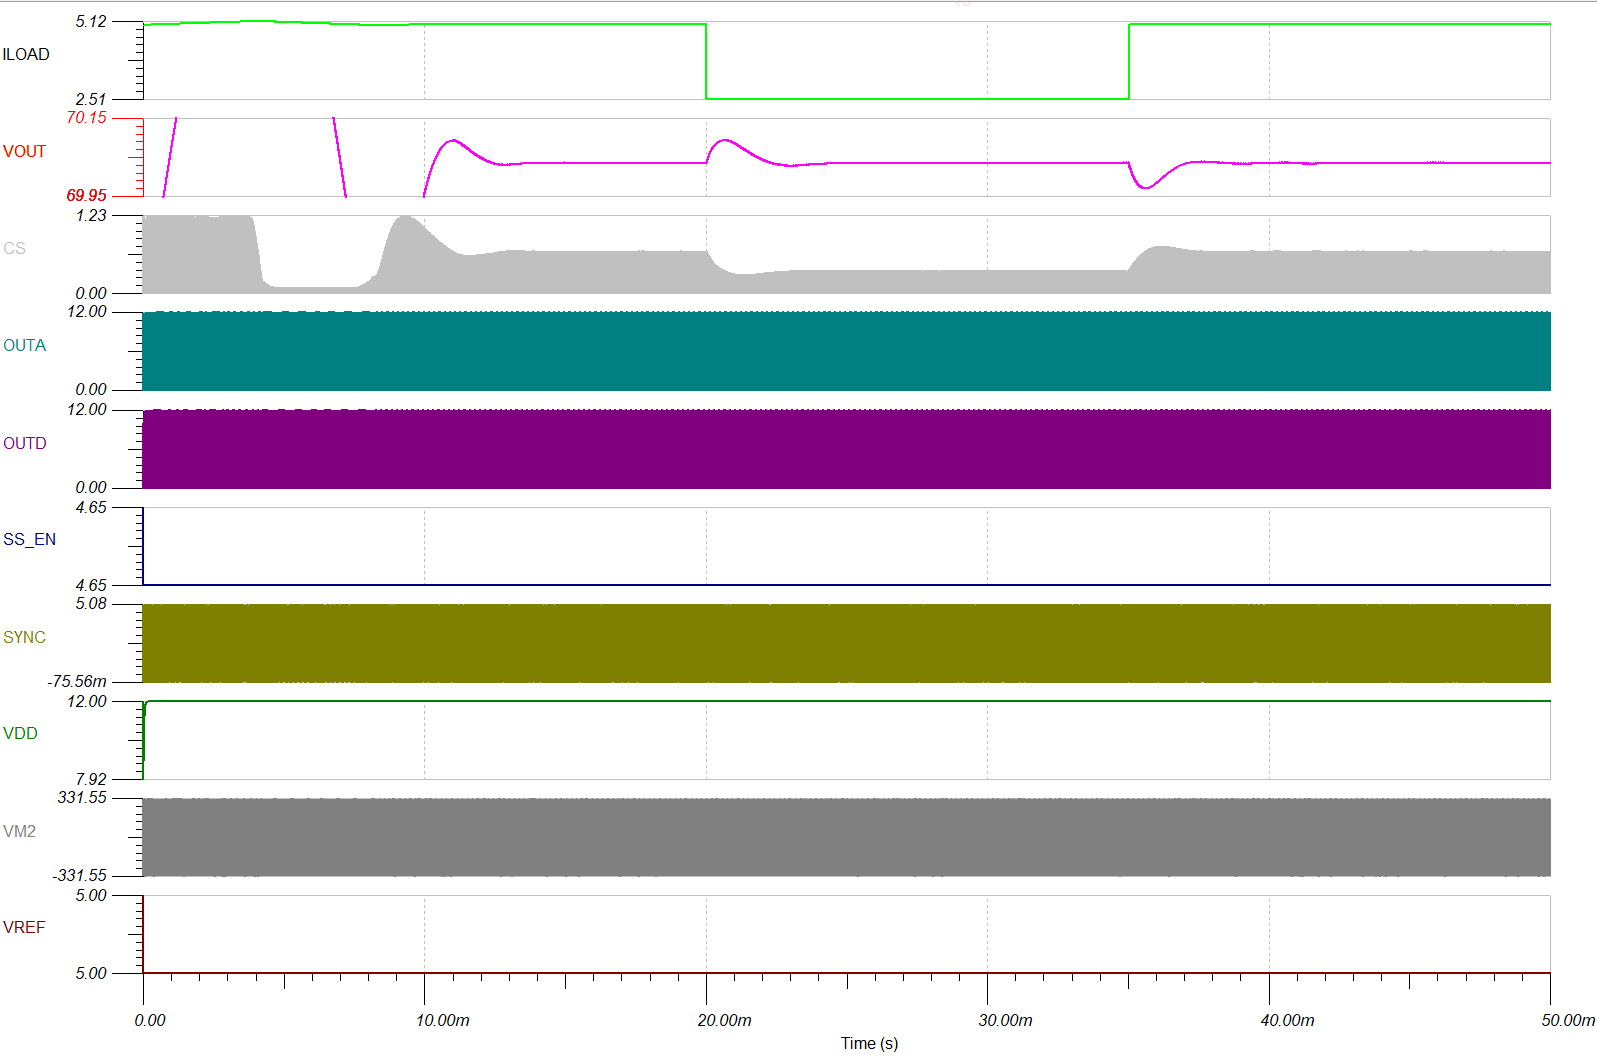Click VM2 upper axis value 331.55
This screenshot has height=1058, width=1597.
82,797
